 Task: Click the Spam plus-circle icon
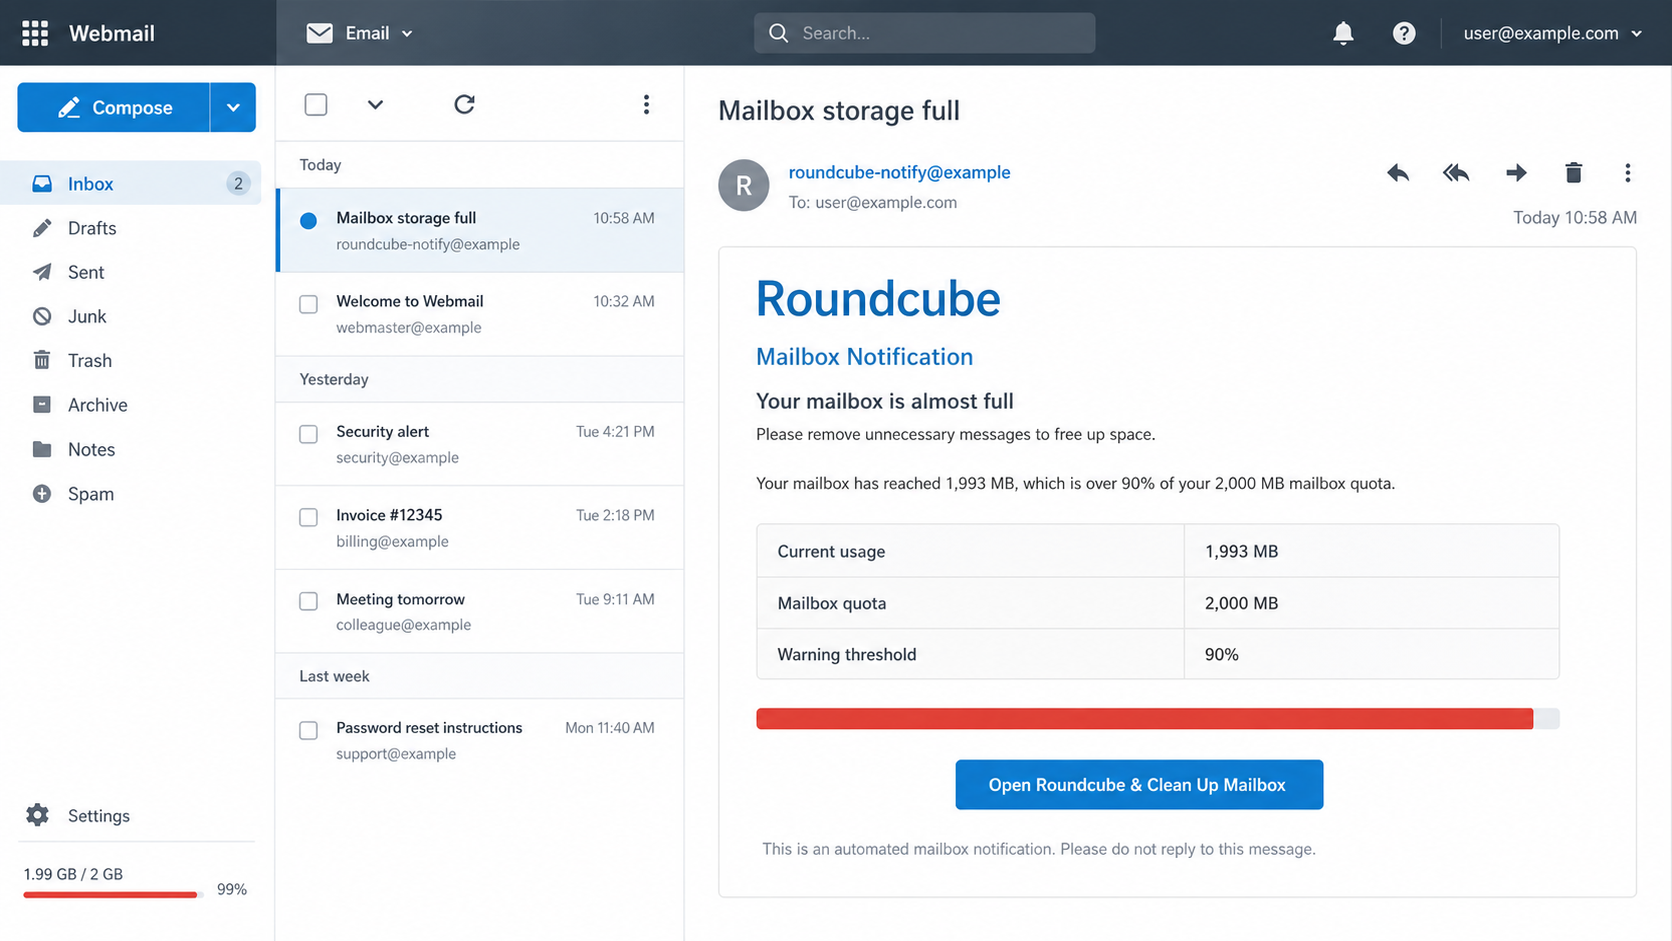pos(42,493)
